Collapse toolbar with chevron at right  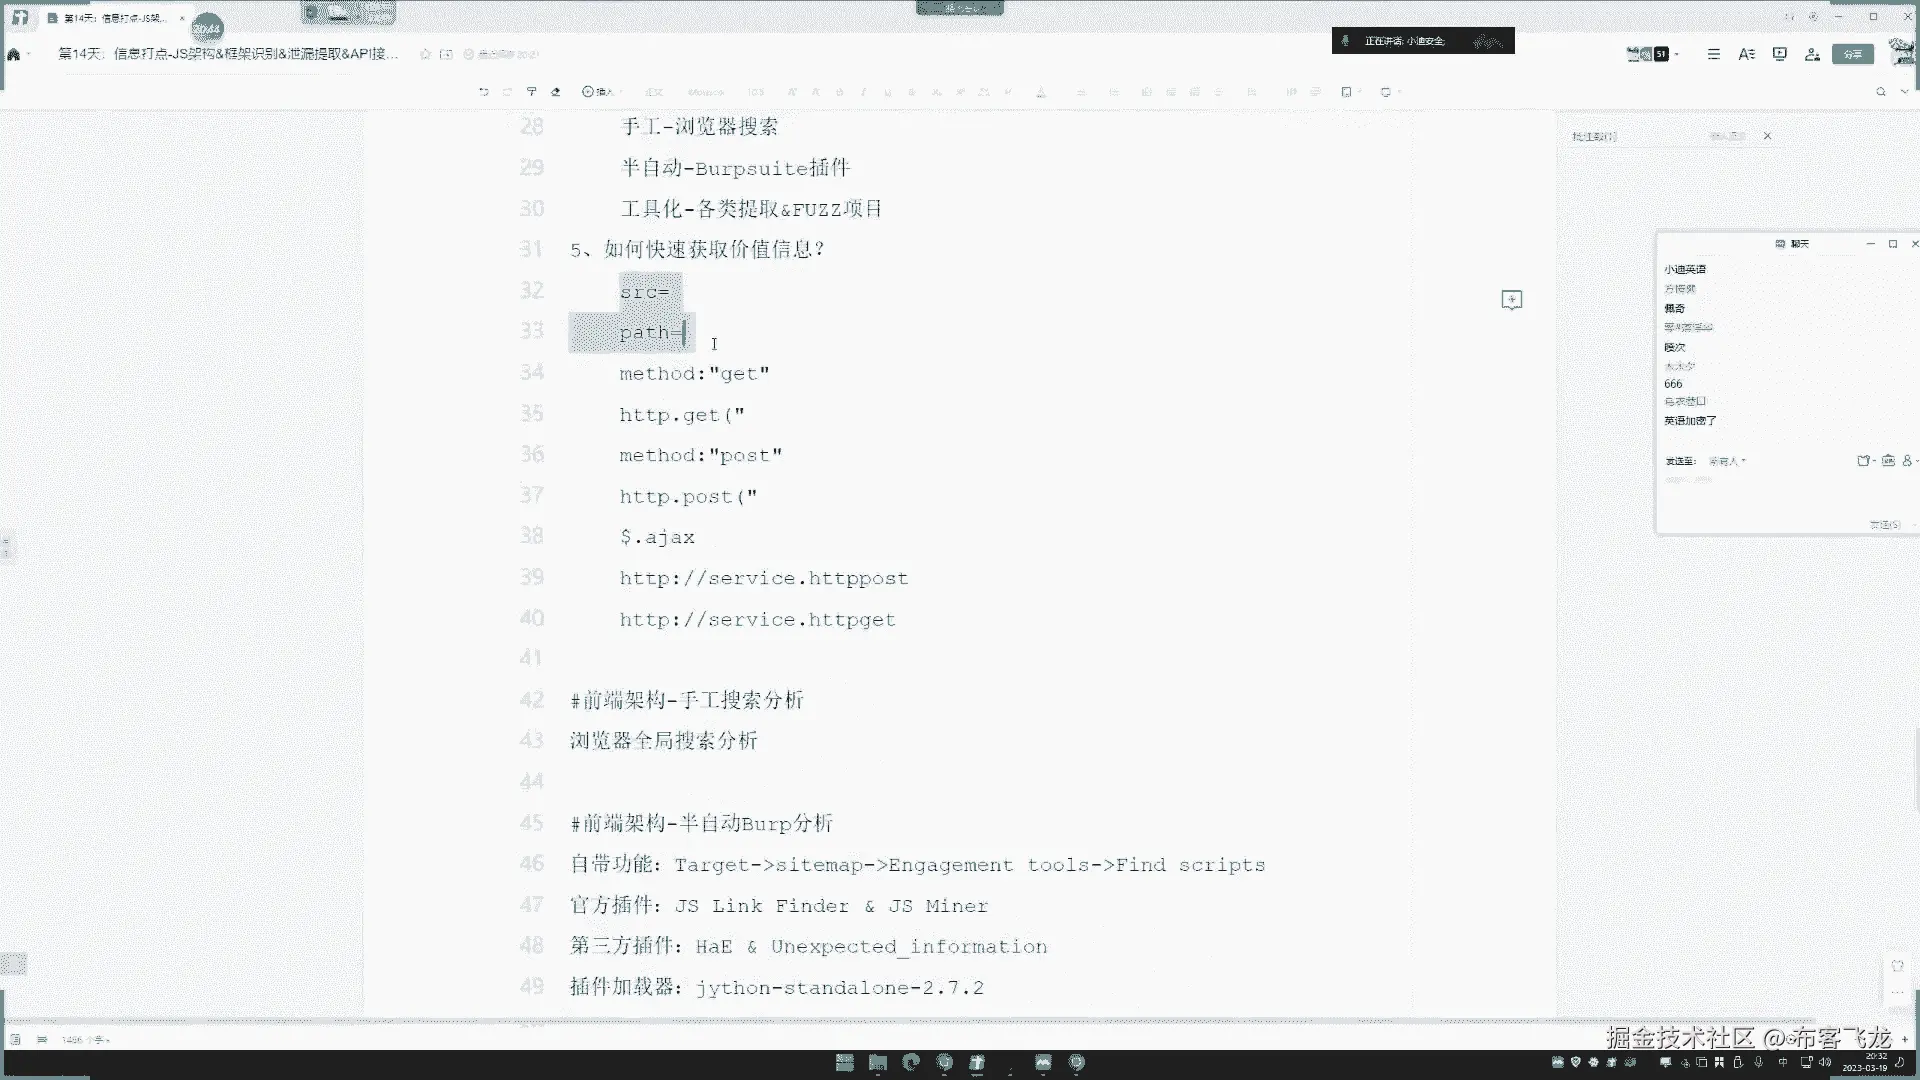click(1904, 92)
